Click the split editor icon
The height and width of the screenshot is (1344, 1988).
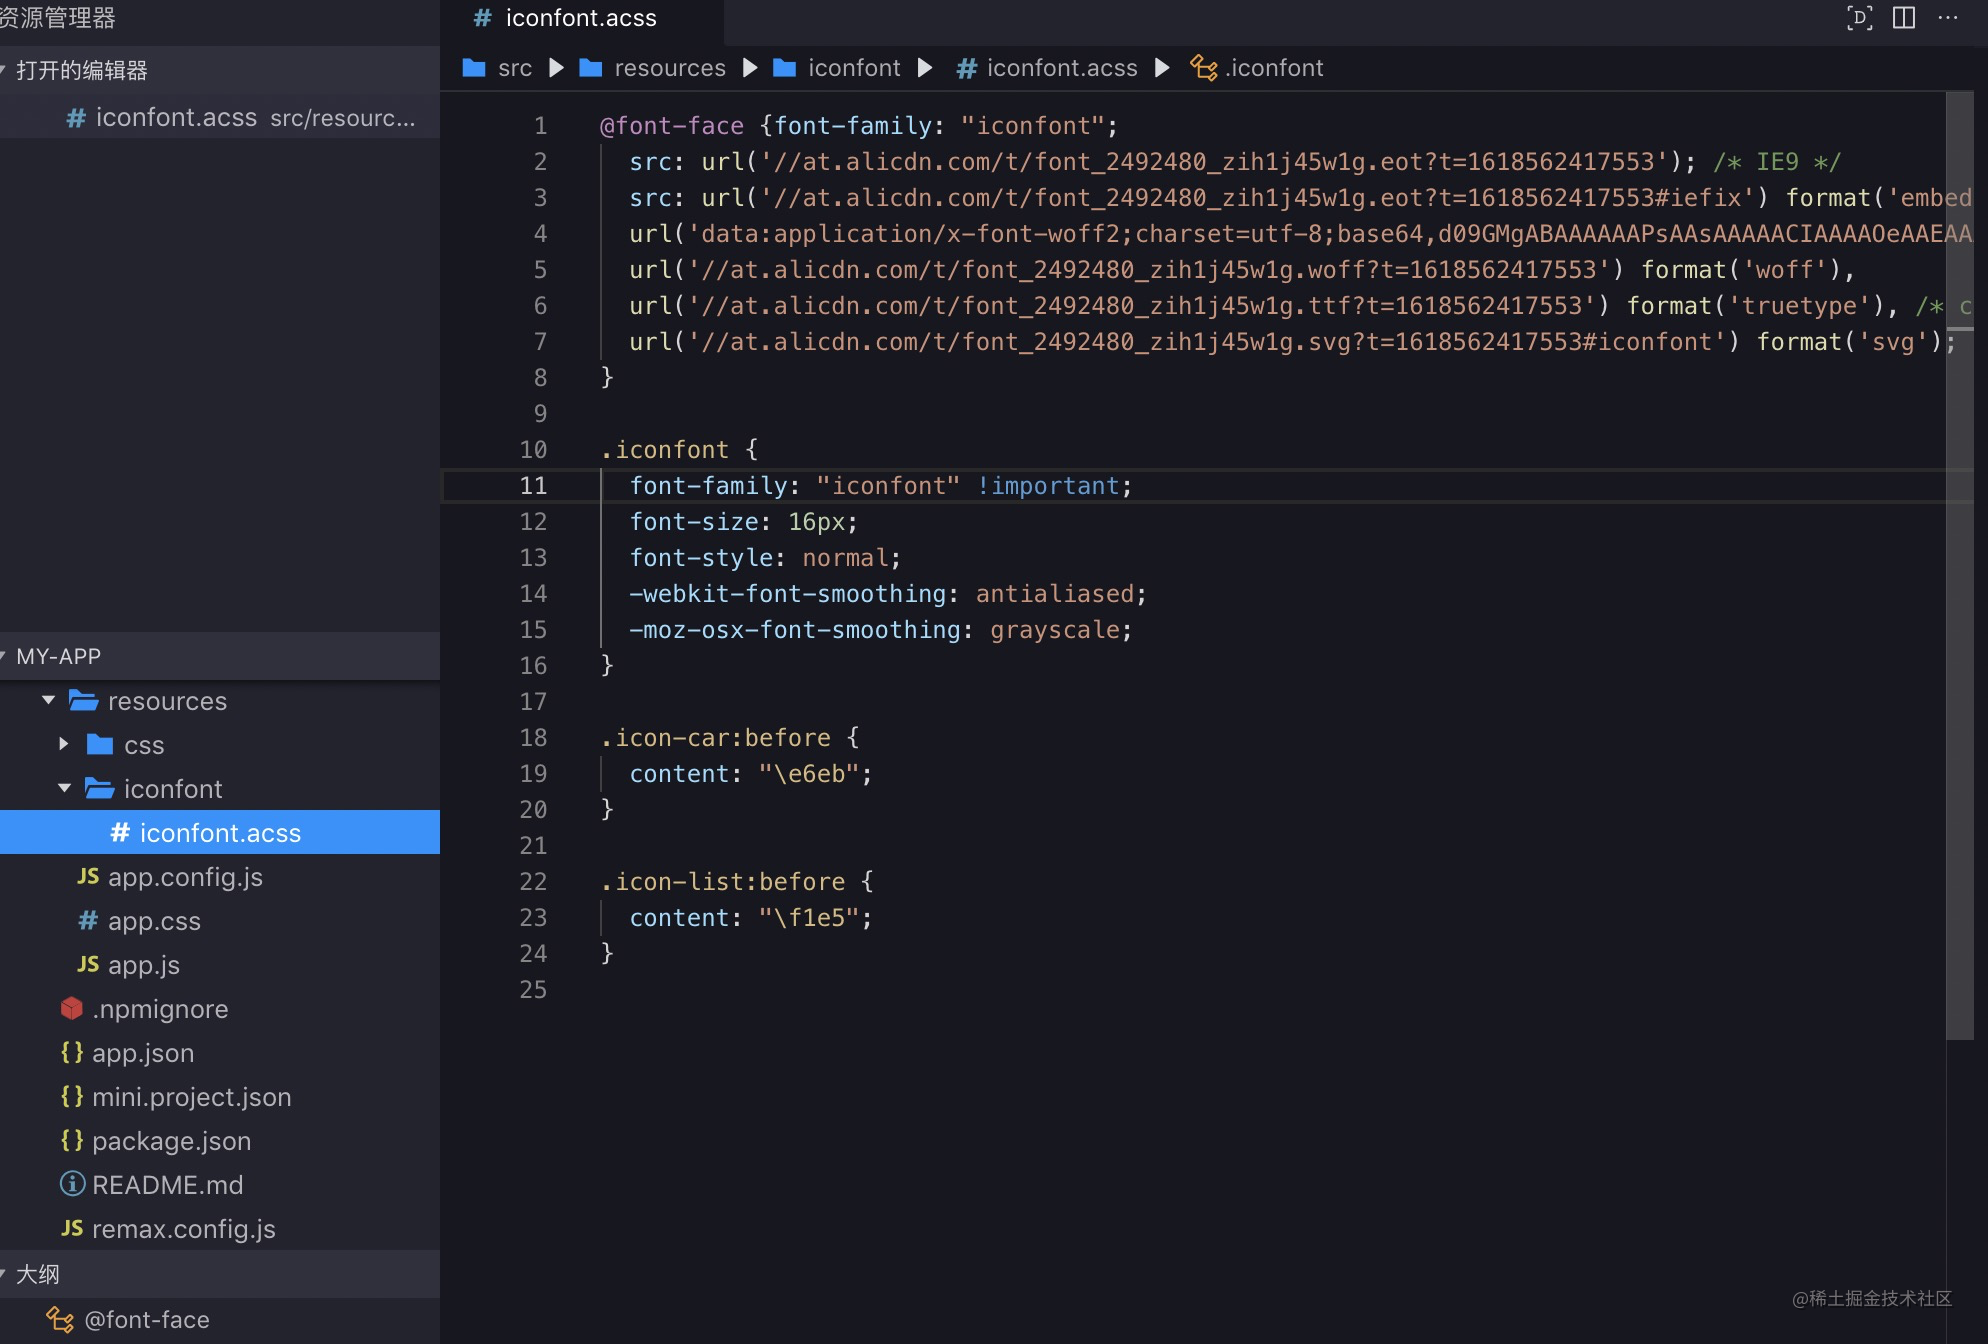point(1904,18)
